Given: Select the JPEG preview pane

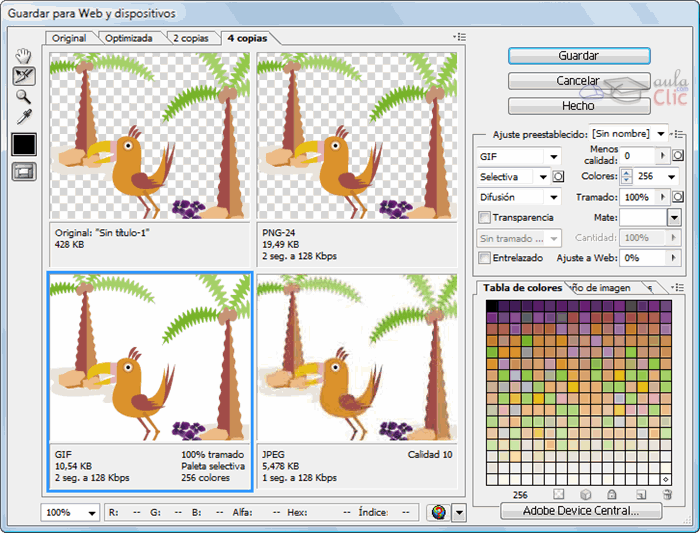Looking at the screenshot, I should [356, 380].
